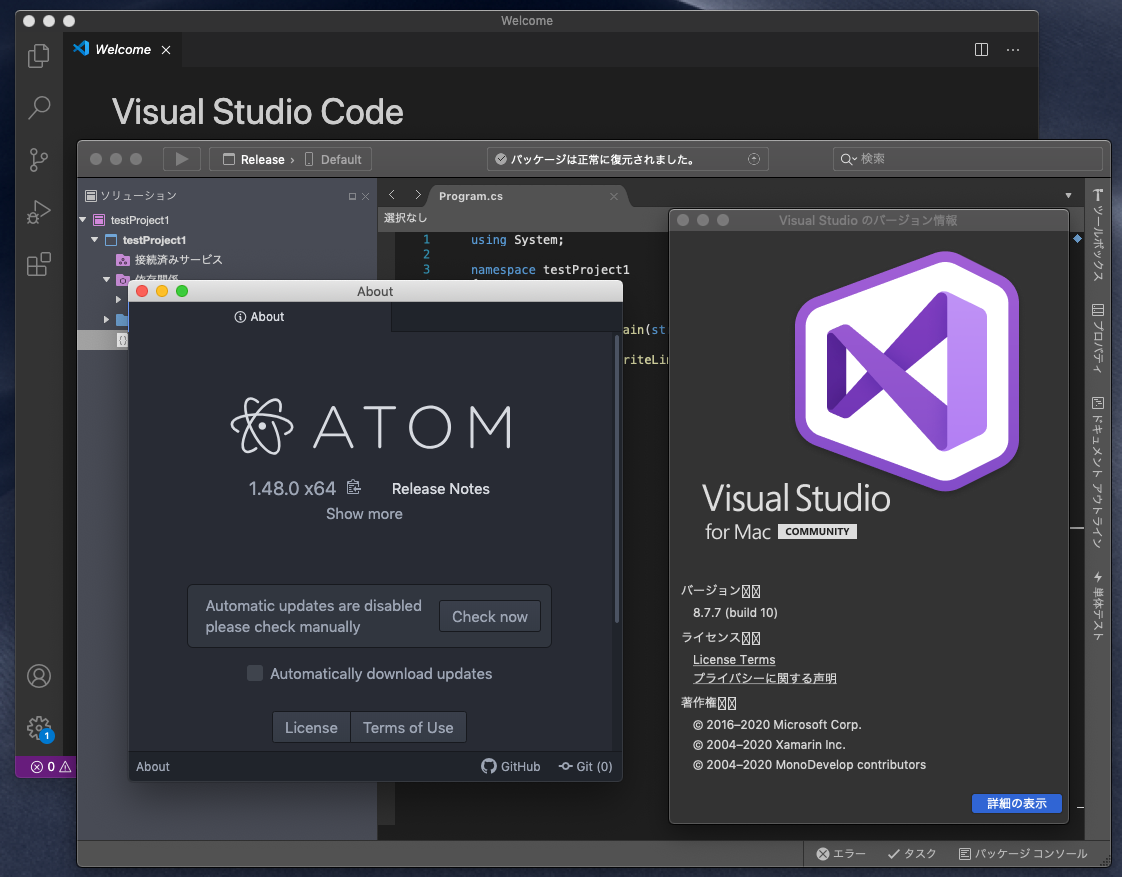
Task: Split the VS Code editor
Action: 982,49
